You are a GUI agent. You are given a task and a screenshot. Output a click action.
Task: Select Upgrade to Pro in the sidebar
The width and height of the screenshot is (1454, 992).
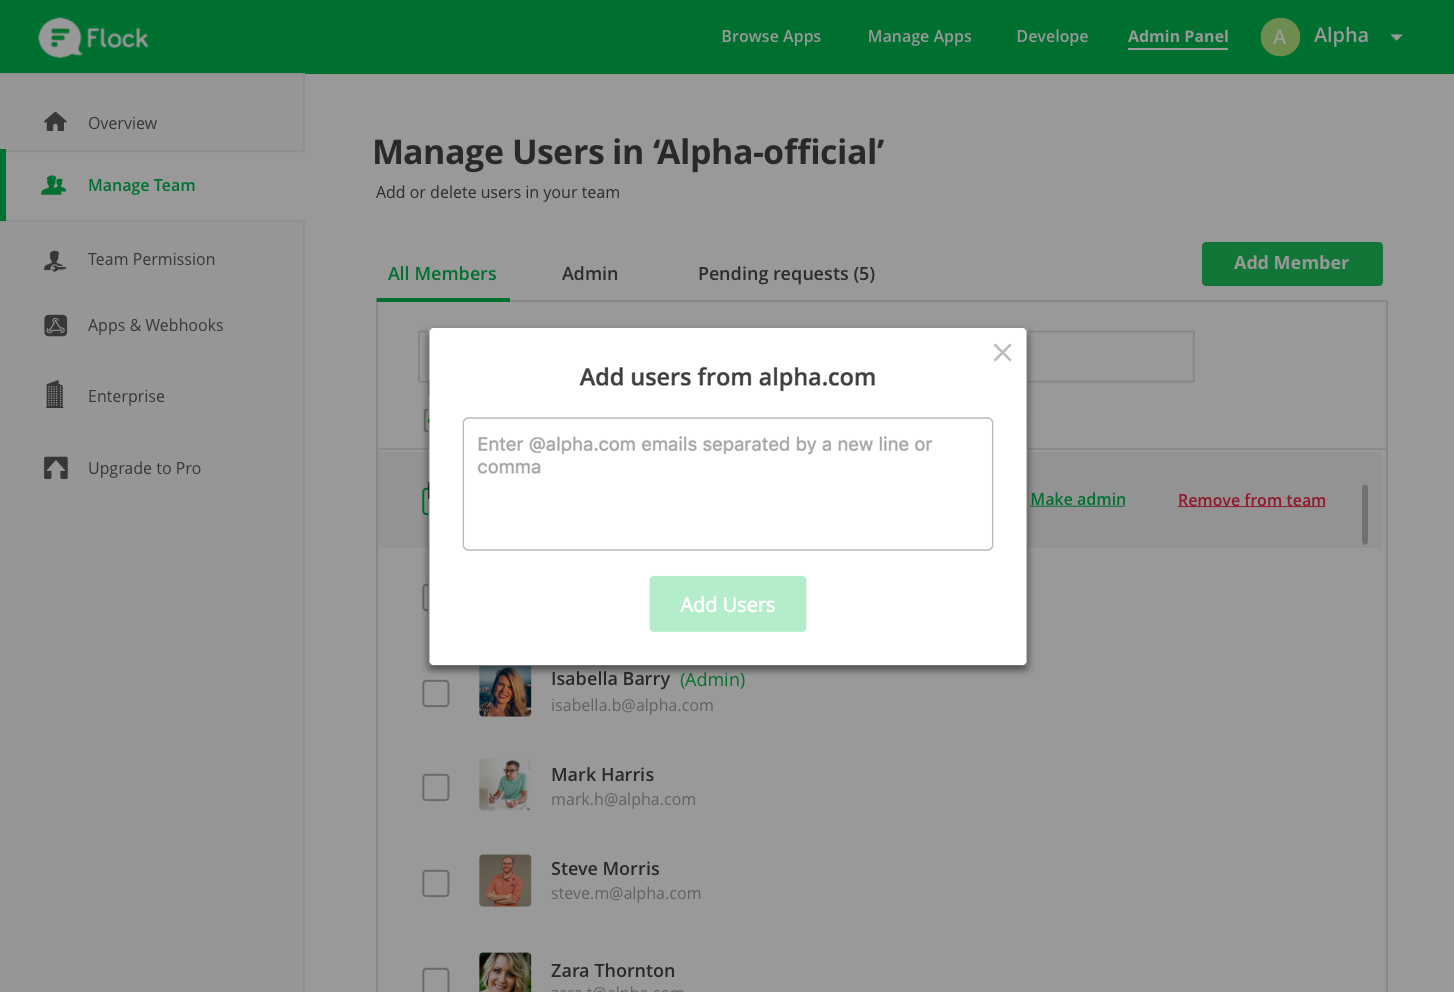coord(144,468)
